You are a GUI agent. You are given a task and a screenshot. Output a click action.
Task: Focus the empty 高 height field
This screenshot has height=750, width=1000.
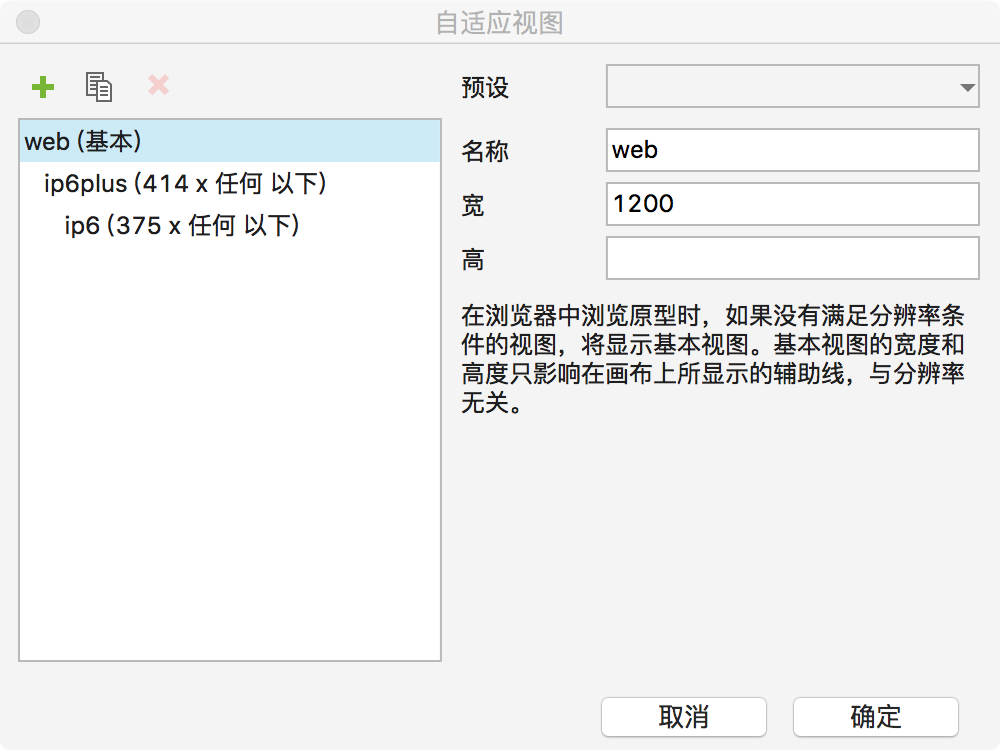793,258
